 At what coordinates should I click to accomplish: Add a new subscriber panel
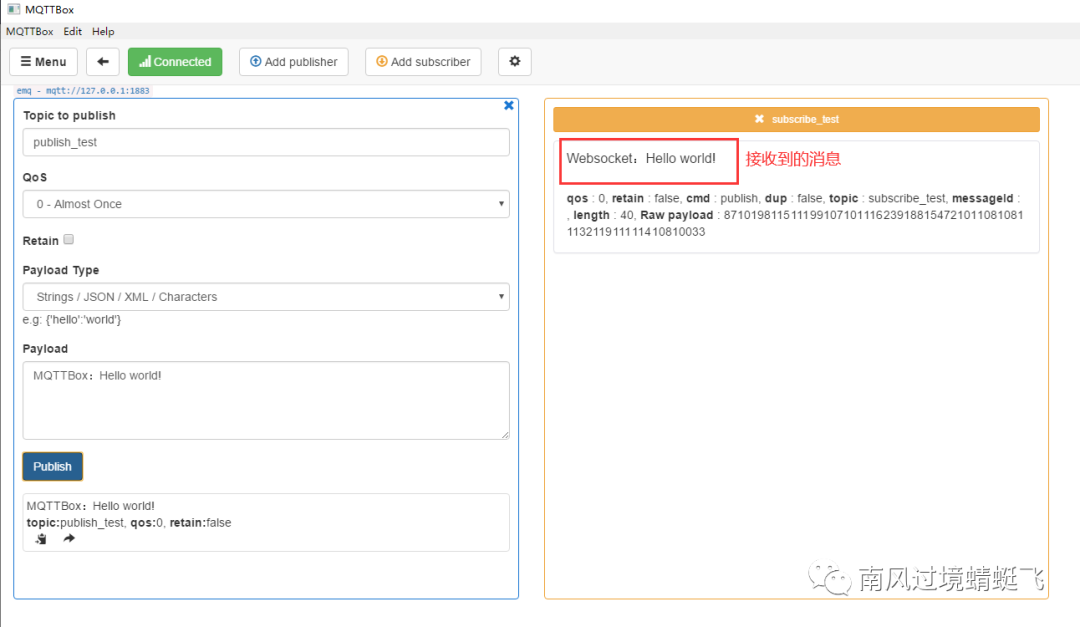(x=423, y=61)
